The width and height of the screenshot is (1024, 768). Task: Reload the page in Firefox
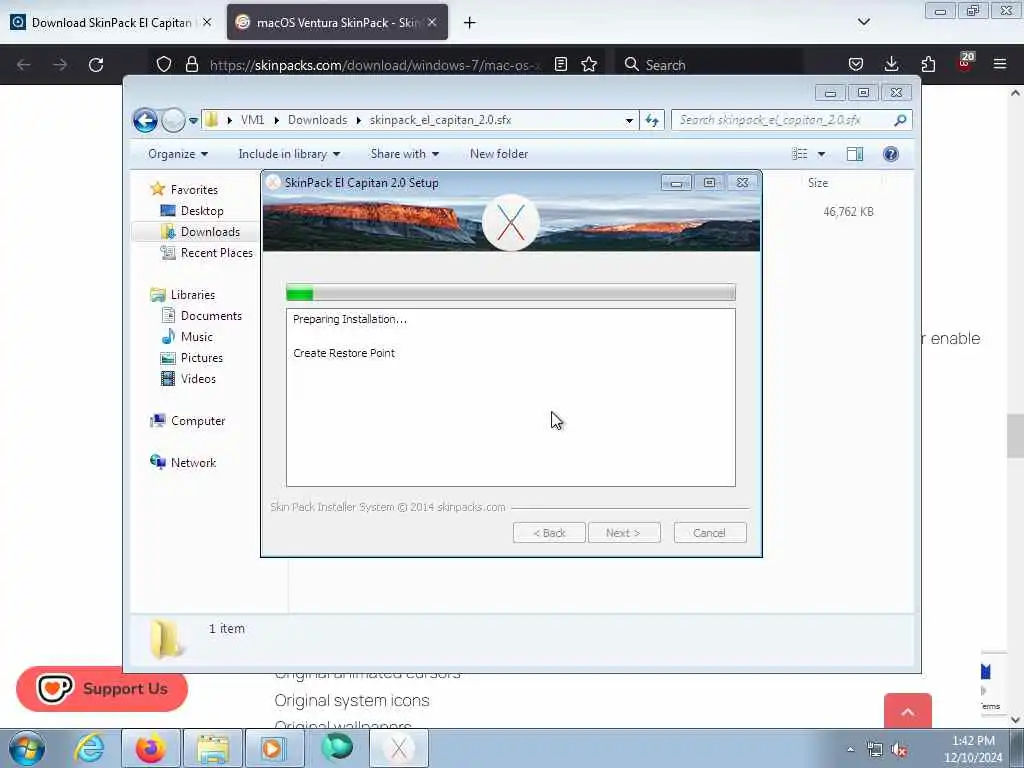(x=96, y=65)
